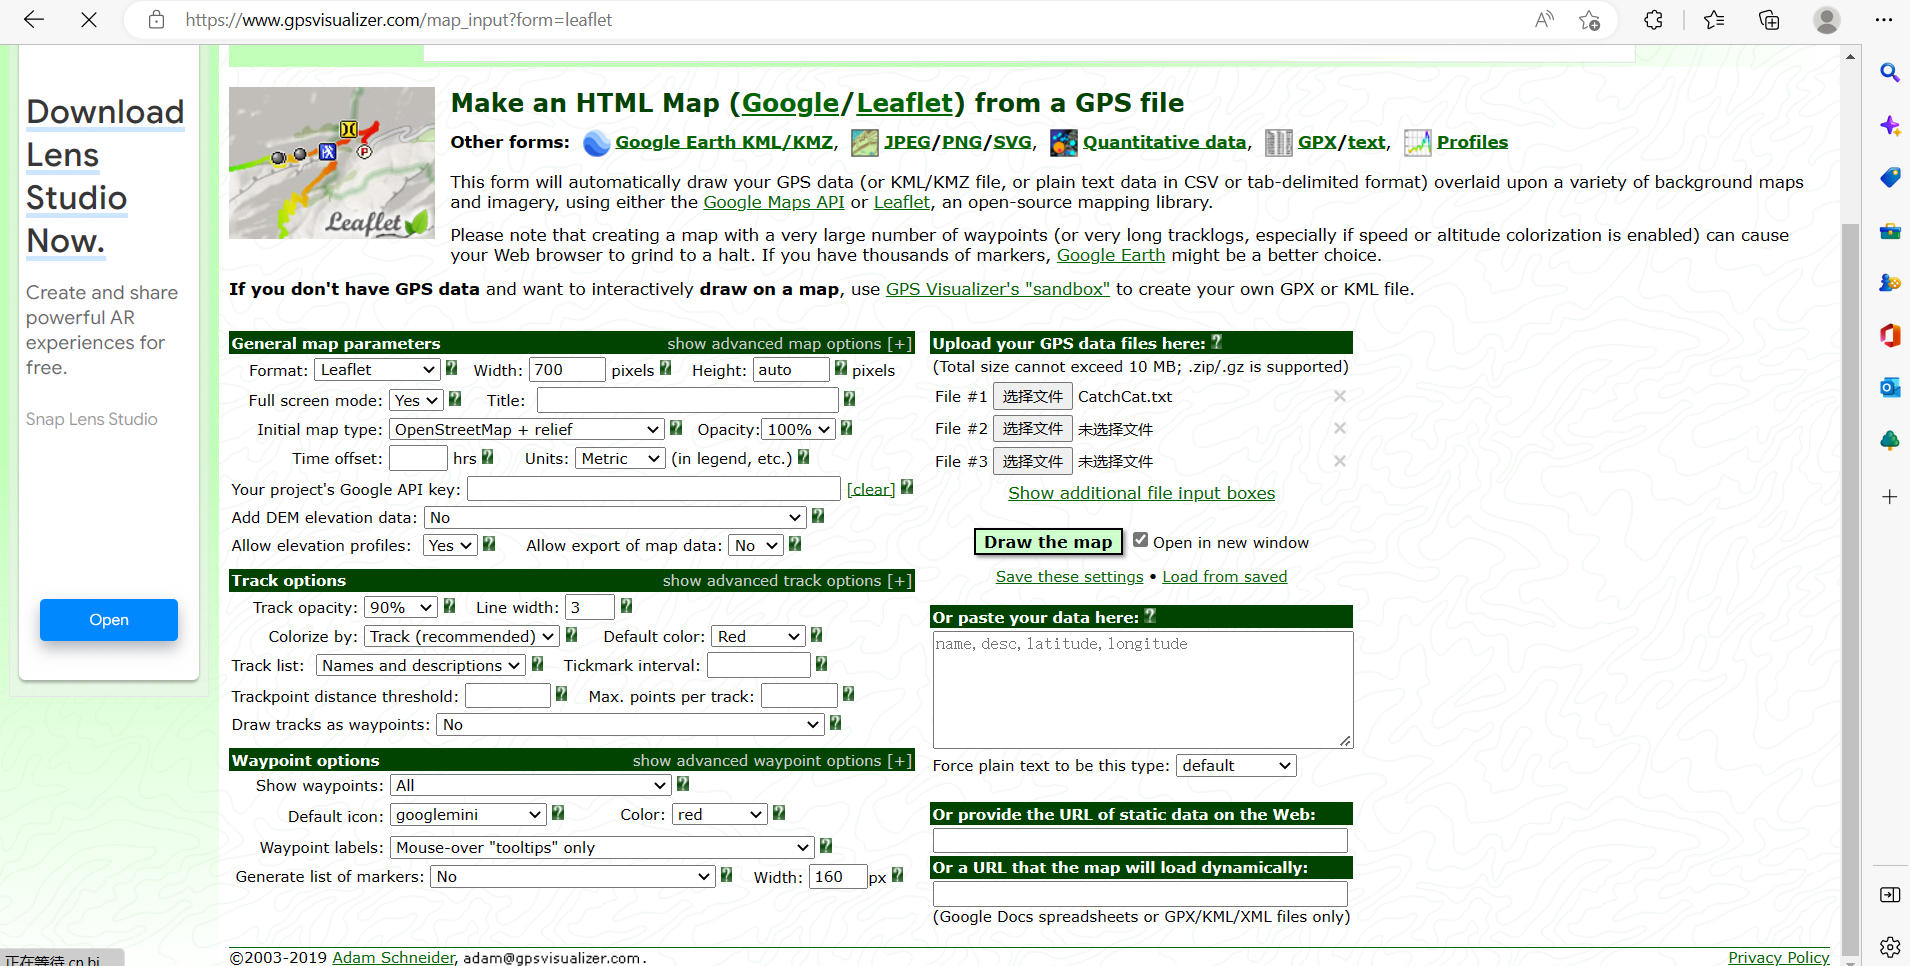The width and height of the screenshot is (1910, 966).
Task: Remove CatchCat.txt with the X icon
Action: point(1340,396)
